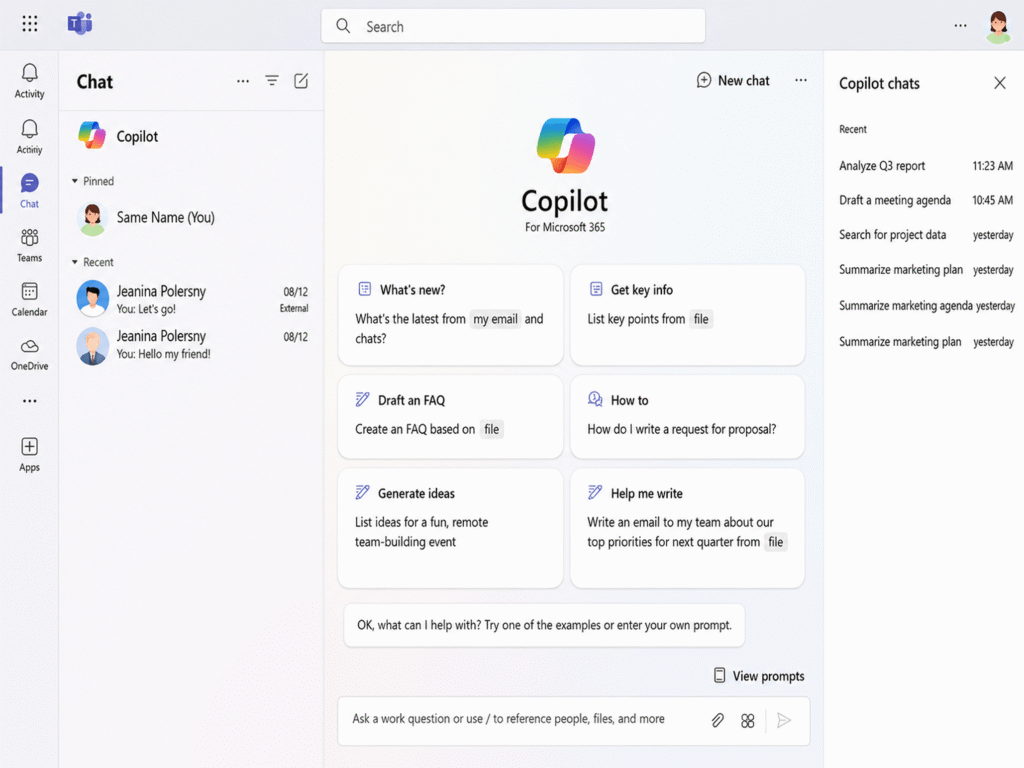Open Calendar in the sidebar
Viewport: 1024px width, 768px height.
(x=29, y=300)
